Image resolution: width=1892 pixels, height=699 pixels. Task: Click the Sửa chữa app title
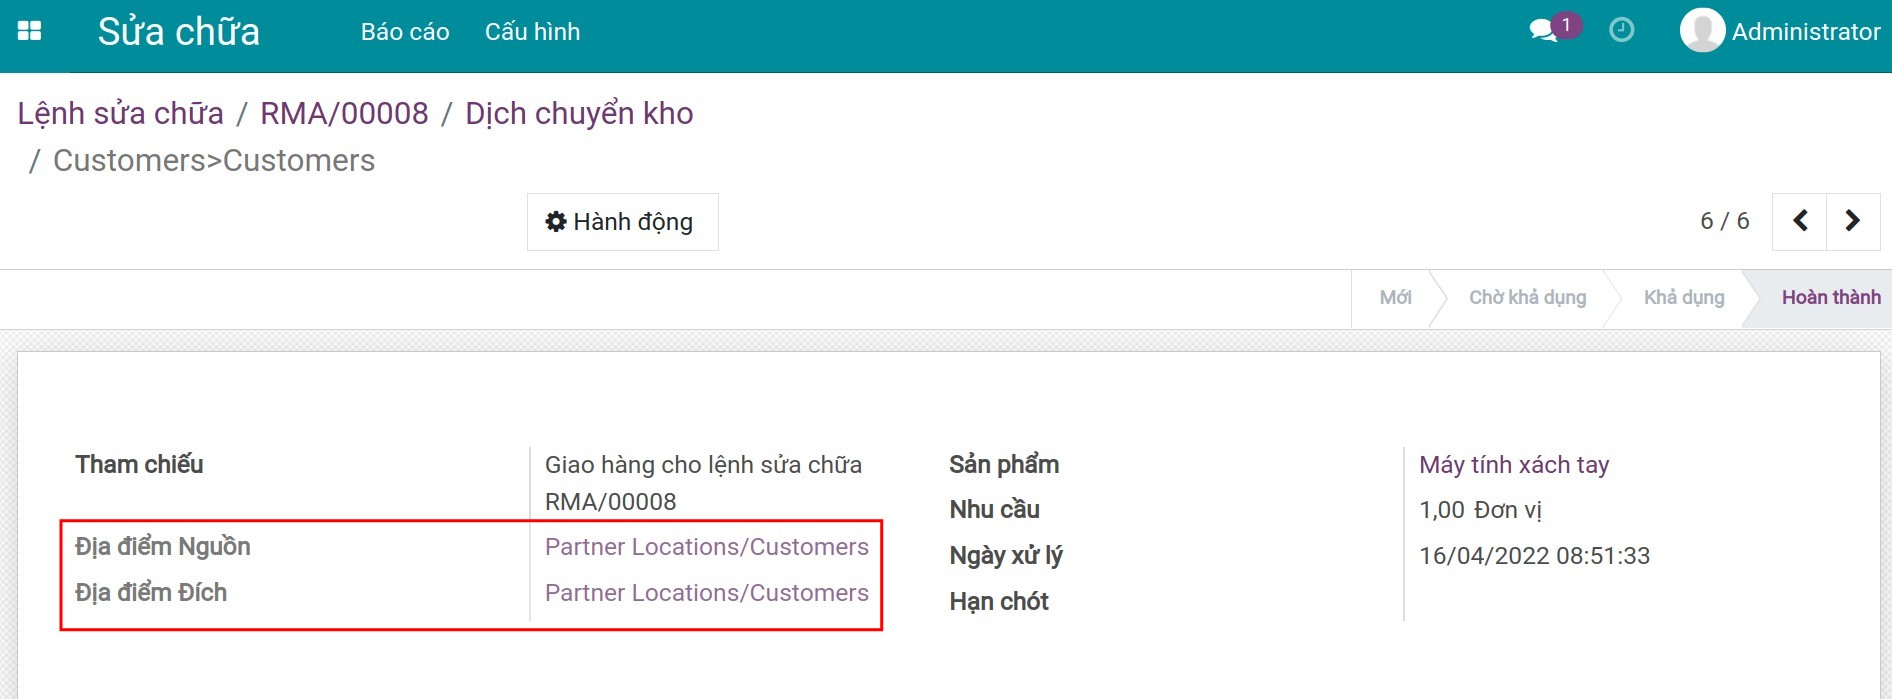[x=179, y=32]
